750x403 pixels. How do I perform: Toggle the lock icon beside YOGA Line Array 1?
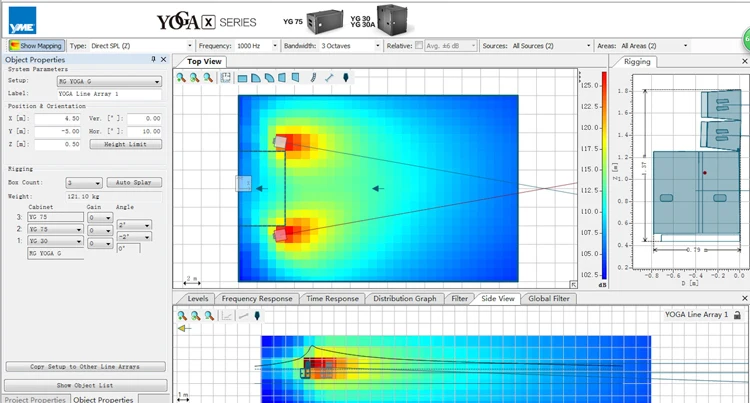point(737,315)
